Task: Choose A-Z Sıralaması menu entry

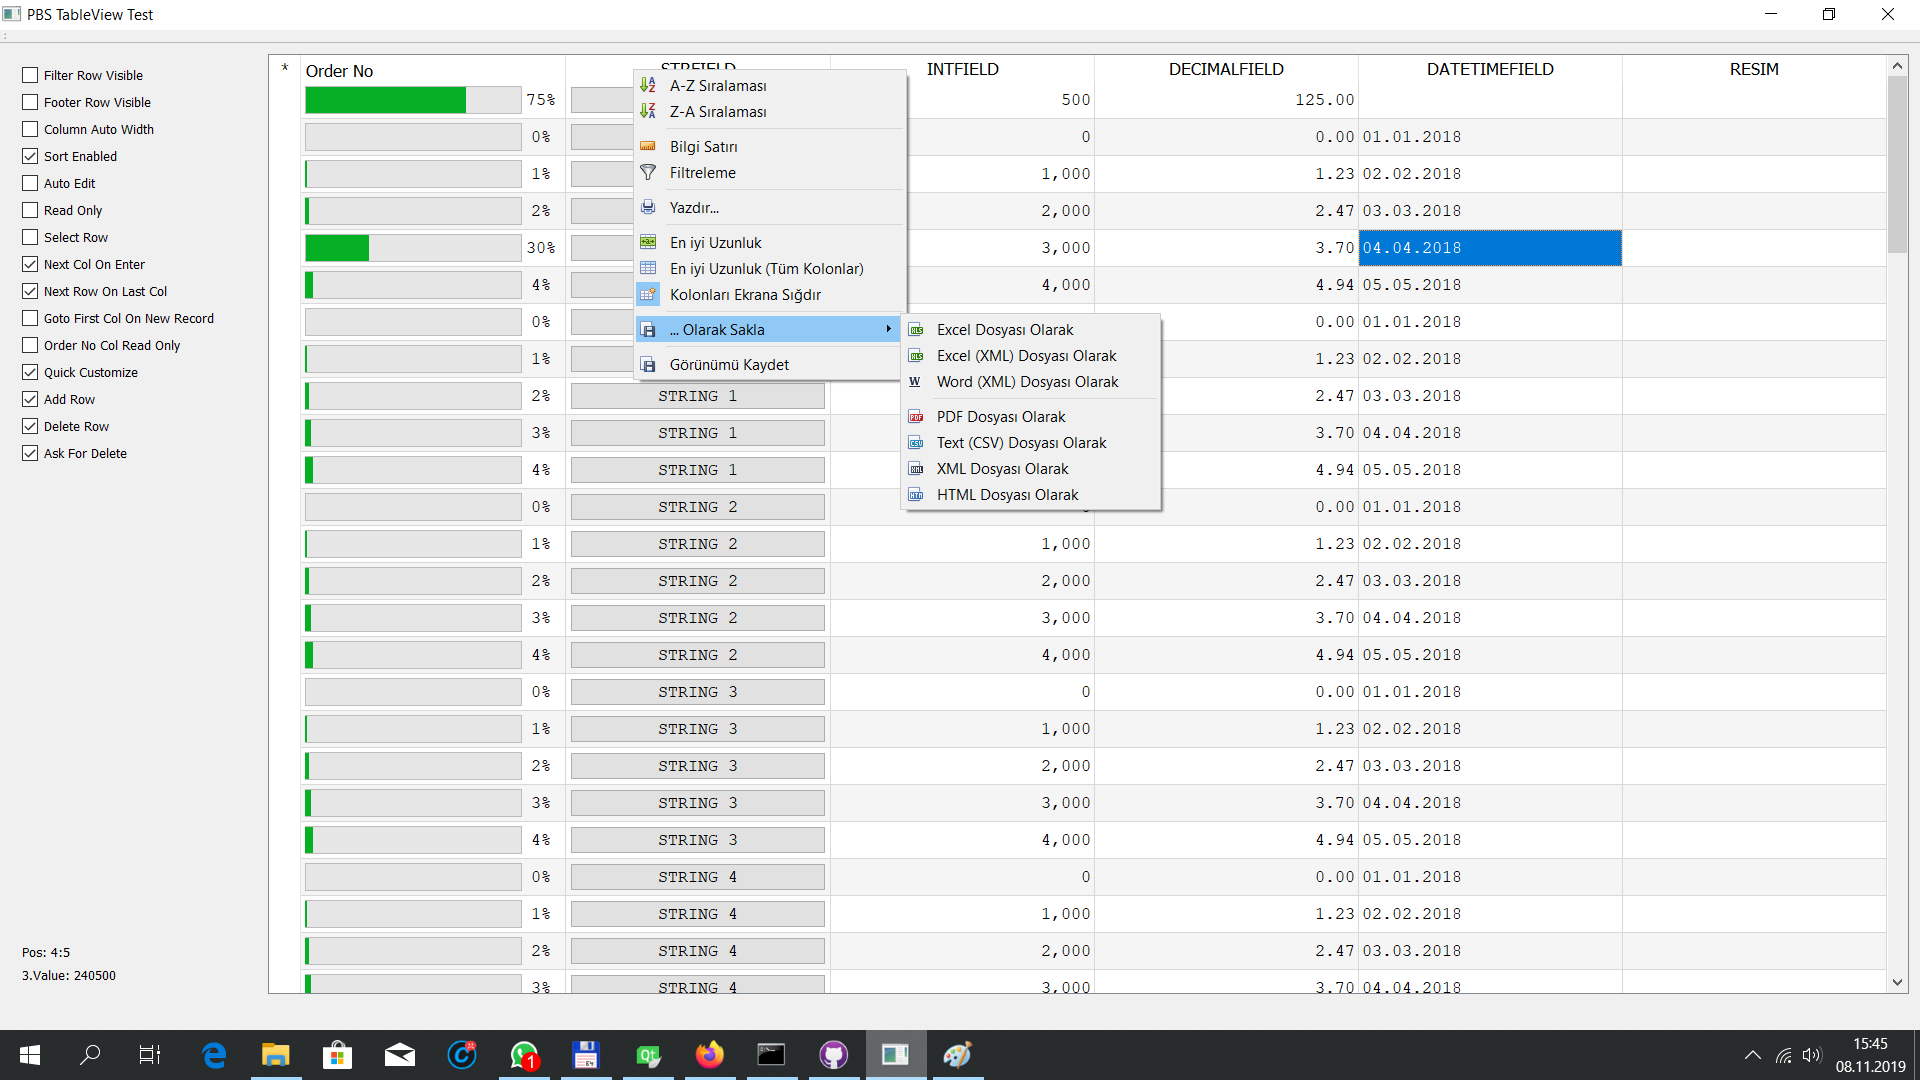Action: [770, 85]
